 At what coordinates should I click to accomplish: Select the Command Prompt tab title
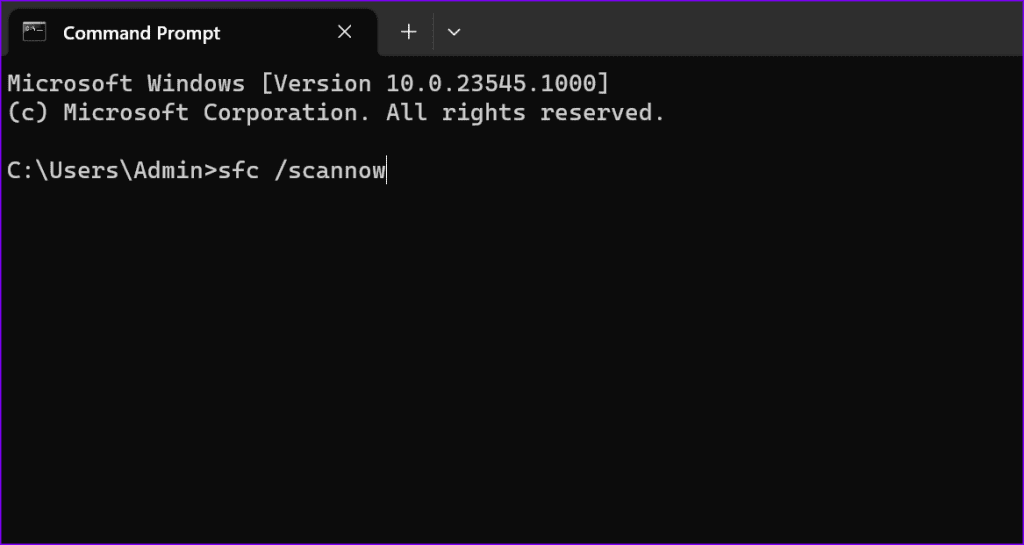click(x=141, y=33)
